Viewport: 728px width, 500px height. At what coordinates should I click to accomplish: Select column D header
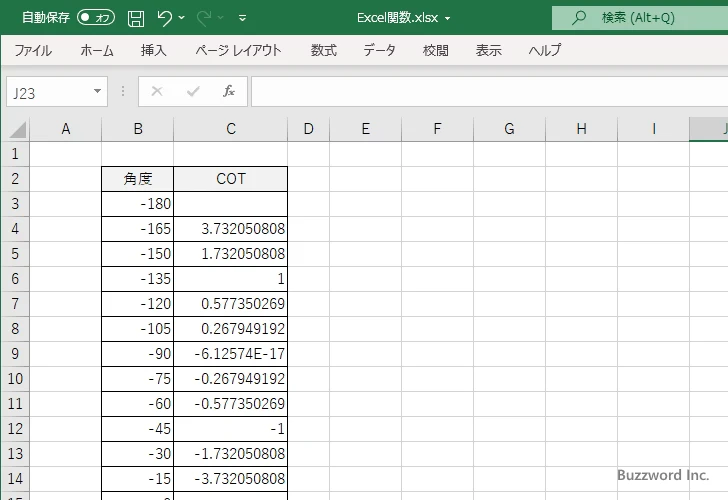[x=309, y=129]
